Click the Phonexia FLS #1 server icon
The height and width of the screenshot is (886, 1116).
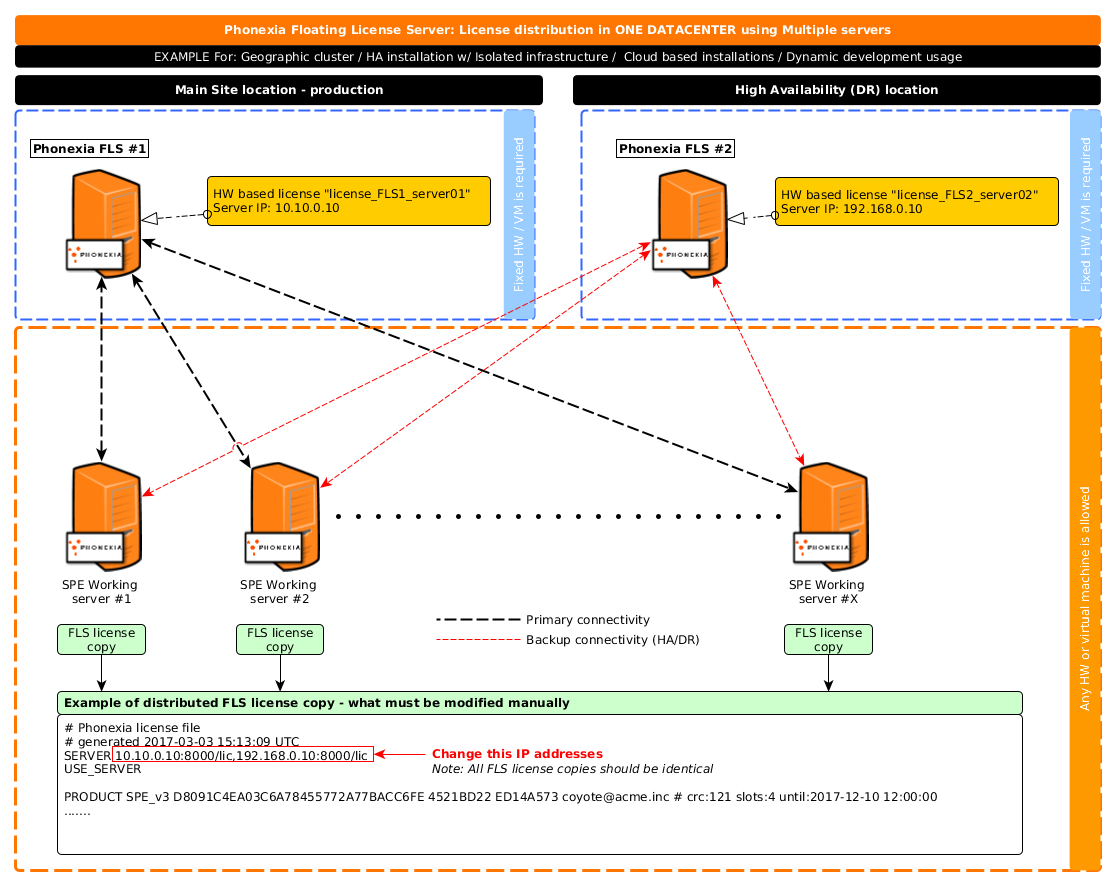(x=104, y=223)
